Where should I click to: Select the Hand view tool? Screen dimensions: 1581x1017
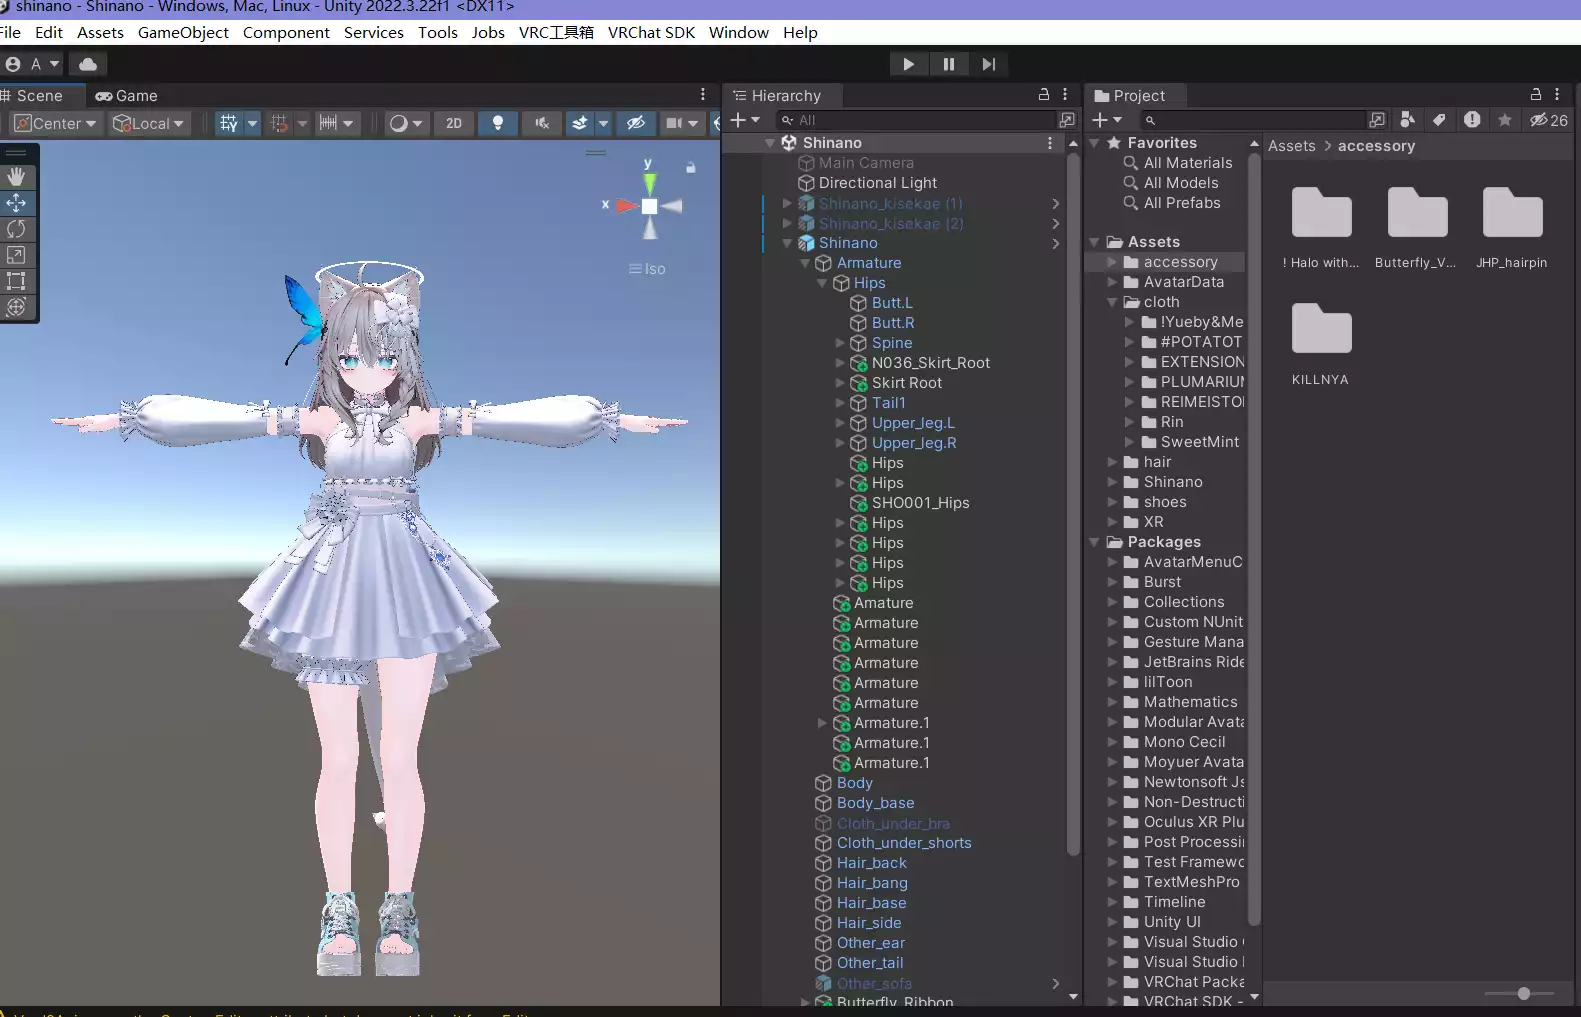coord(16,177)
